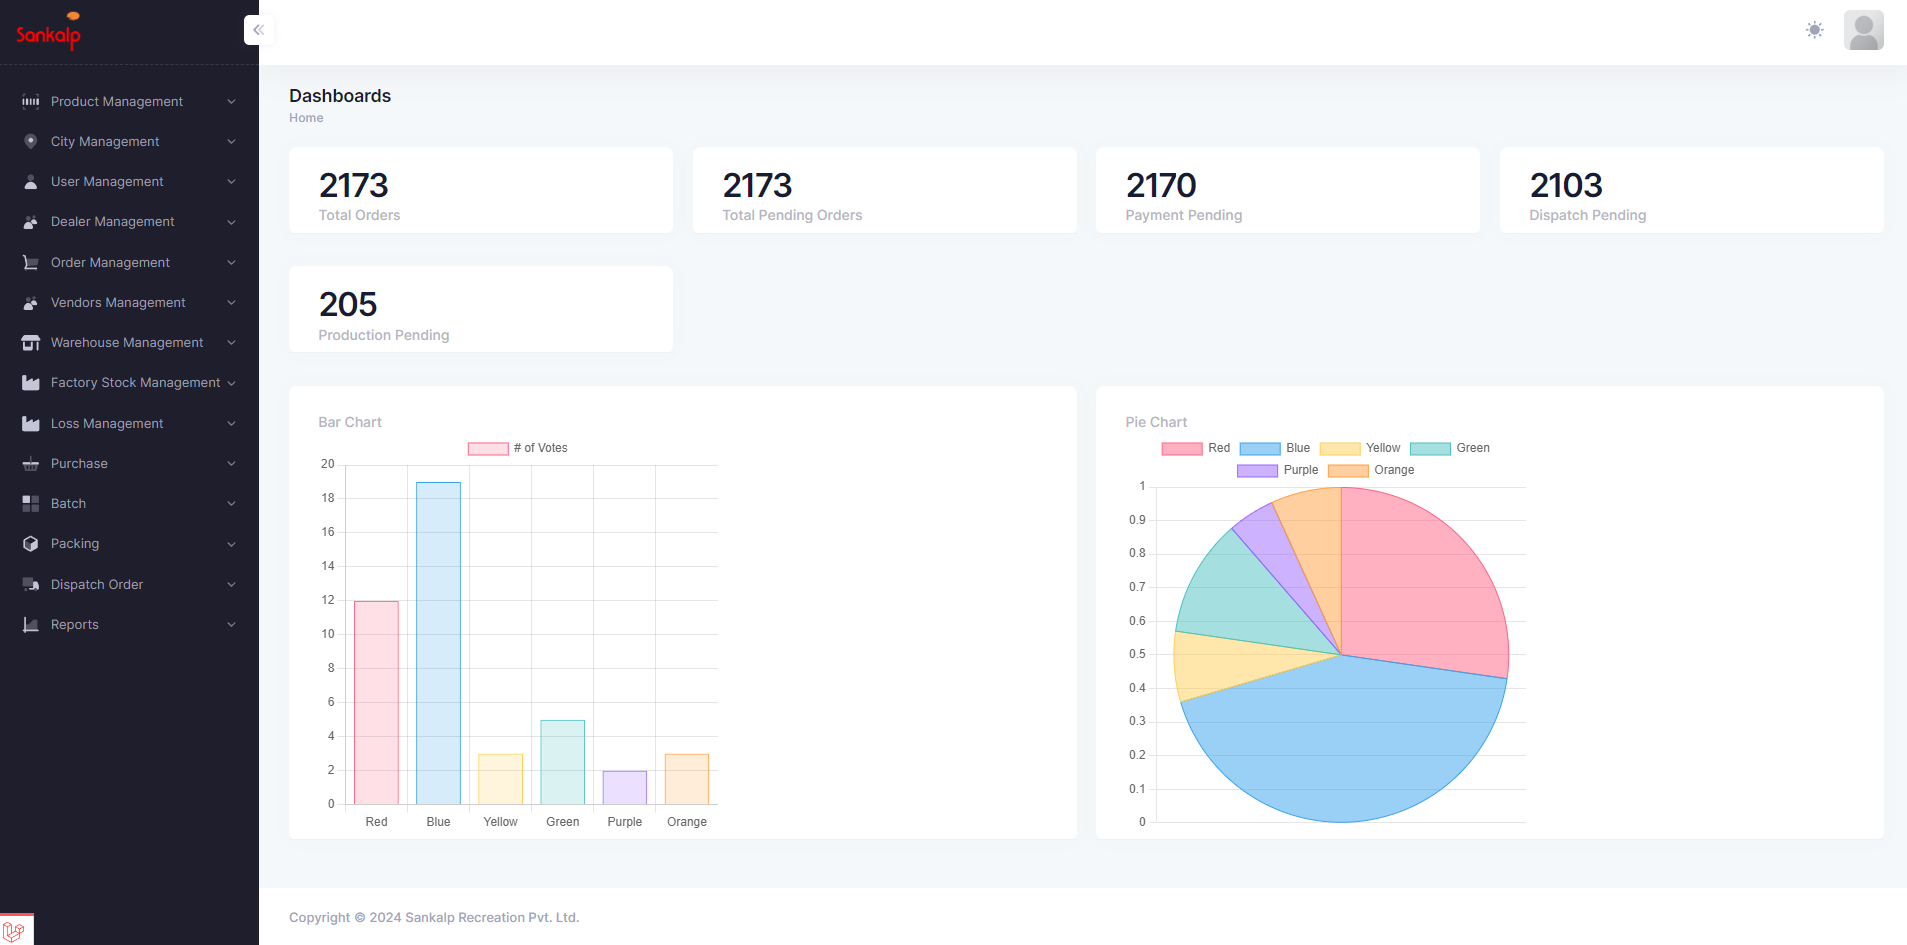The image size is (1907, 945).
Task: Click the City Management target icon
Action: click(x=31, y=141)
